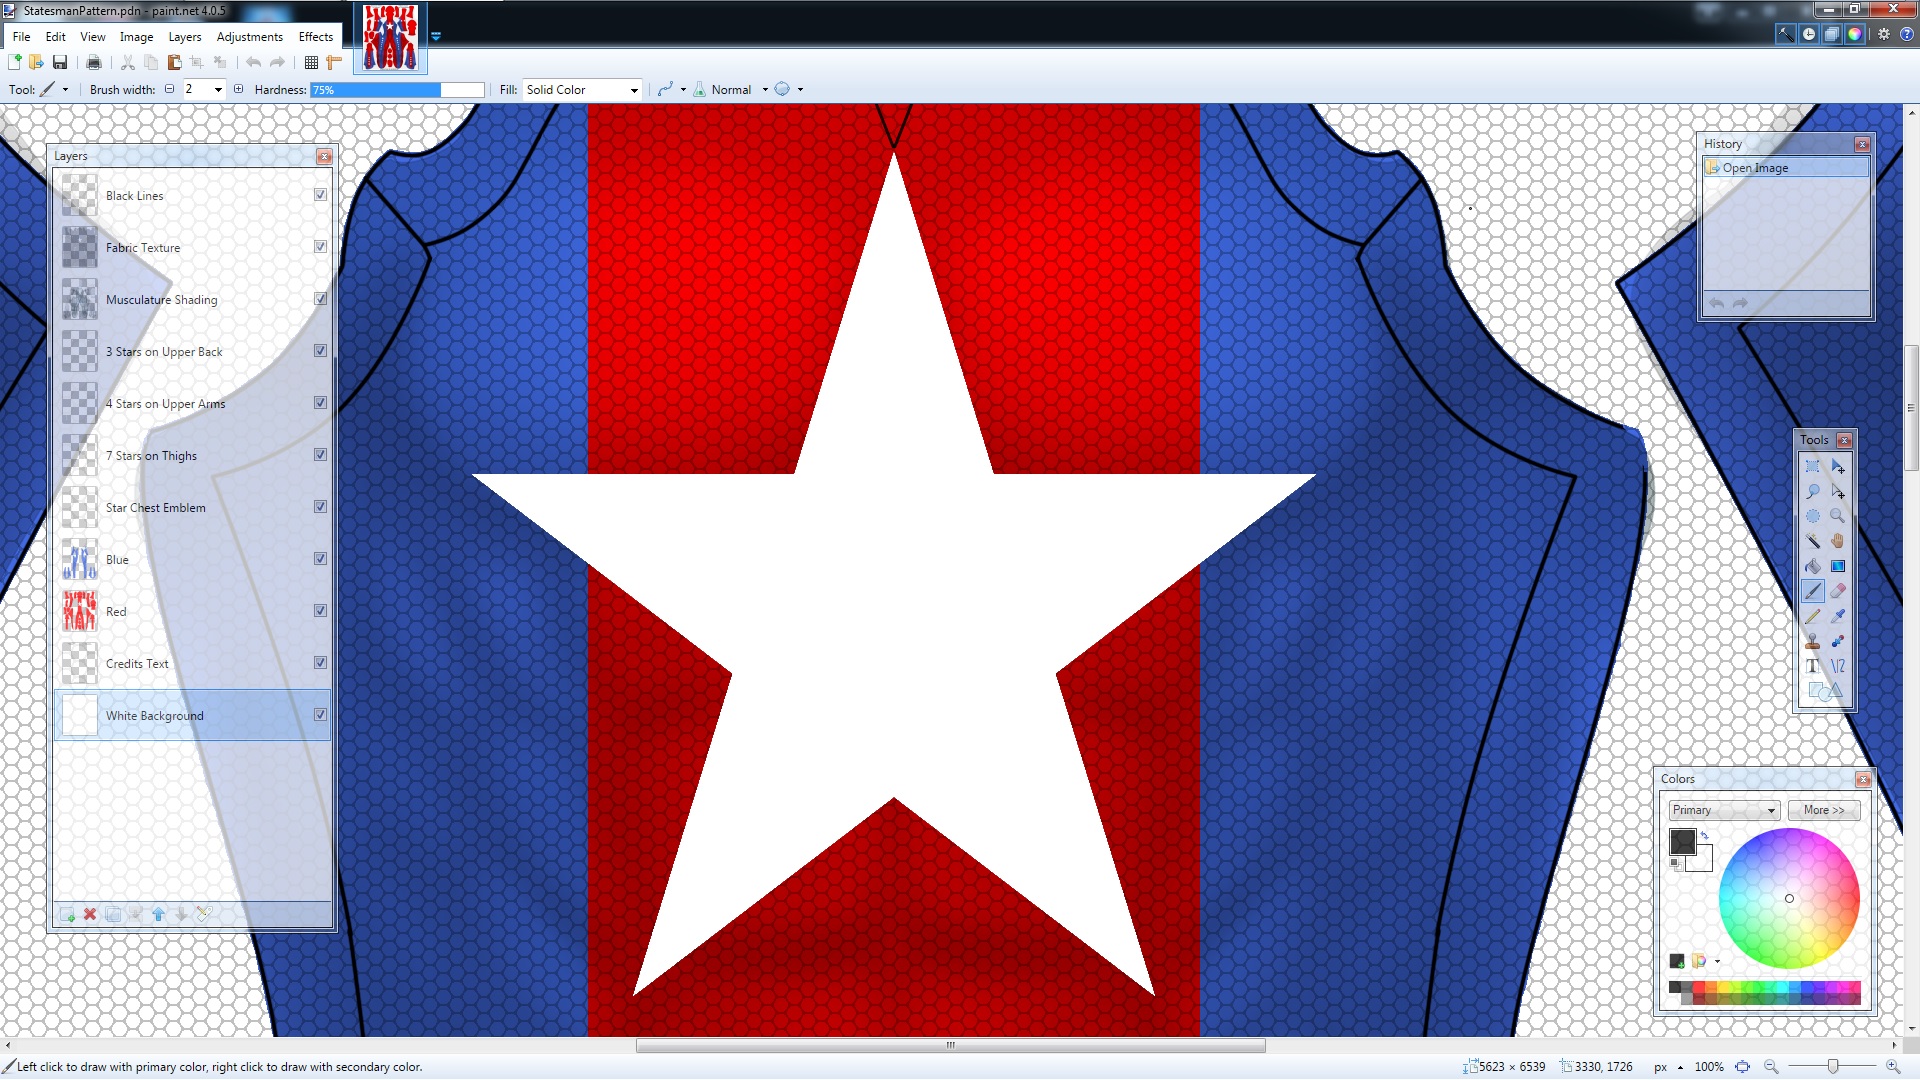Activate the Zoom magnifier tool
The width and height of the screenshot is (1920, 1080).
1838,516
